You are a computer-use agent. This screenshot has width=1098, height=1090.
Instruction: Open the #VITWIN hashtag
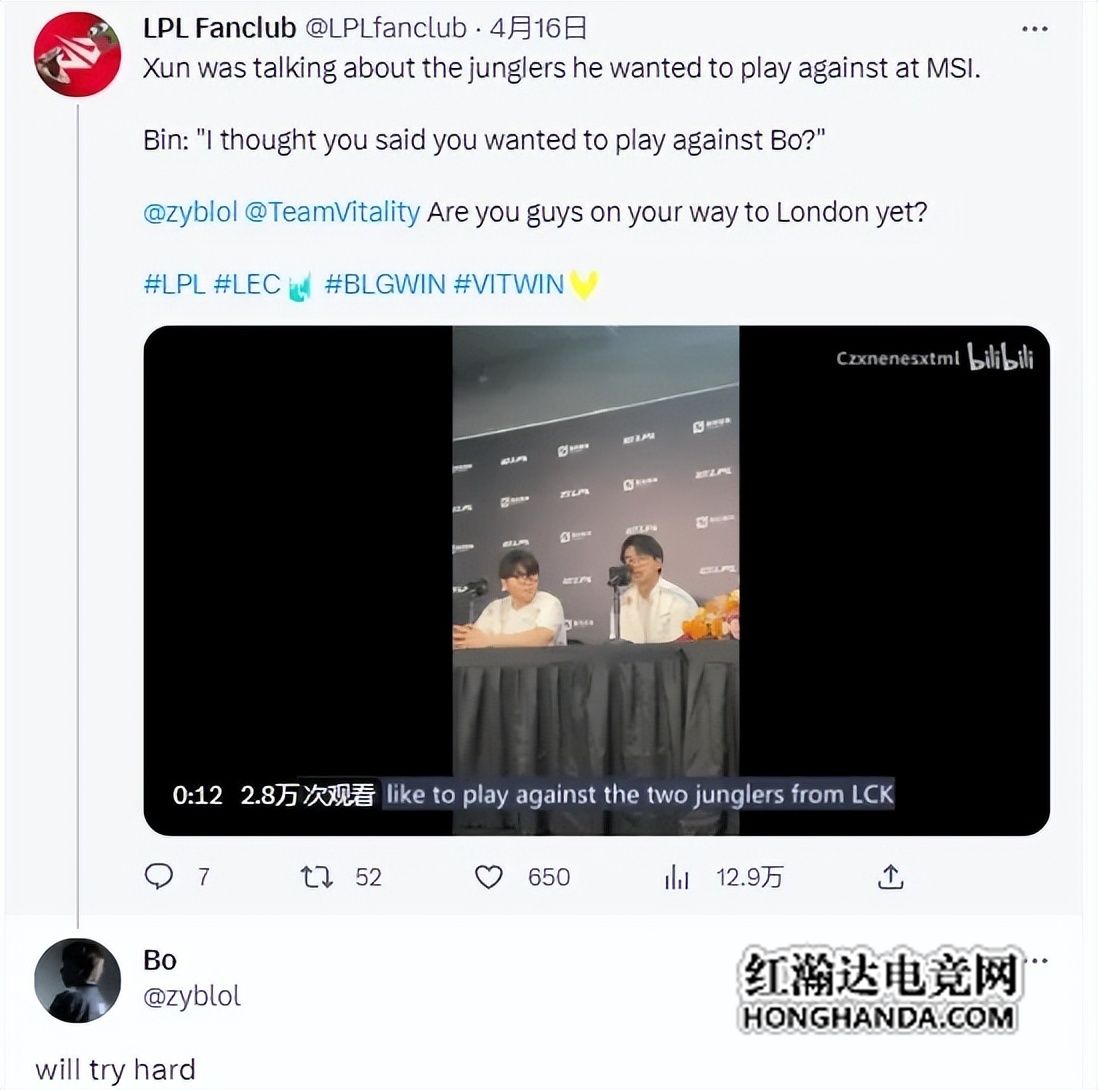pos(508,284)
